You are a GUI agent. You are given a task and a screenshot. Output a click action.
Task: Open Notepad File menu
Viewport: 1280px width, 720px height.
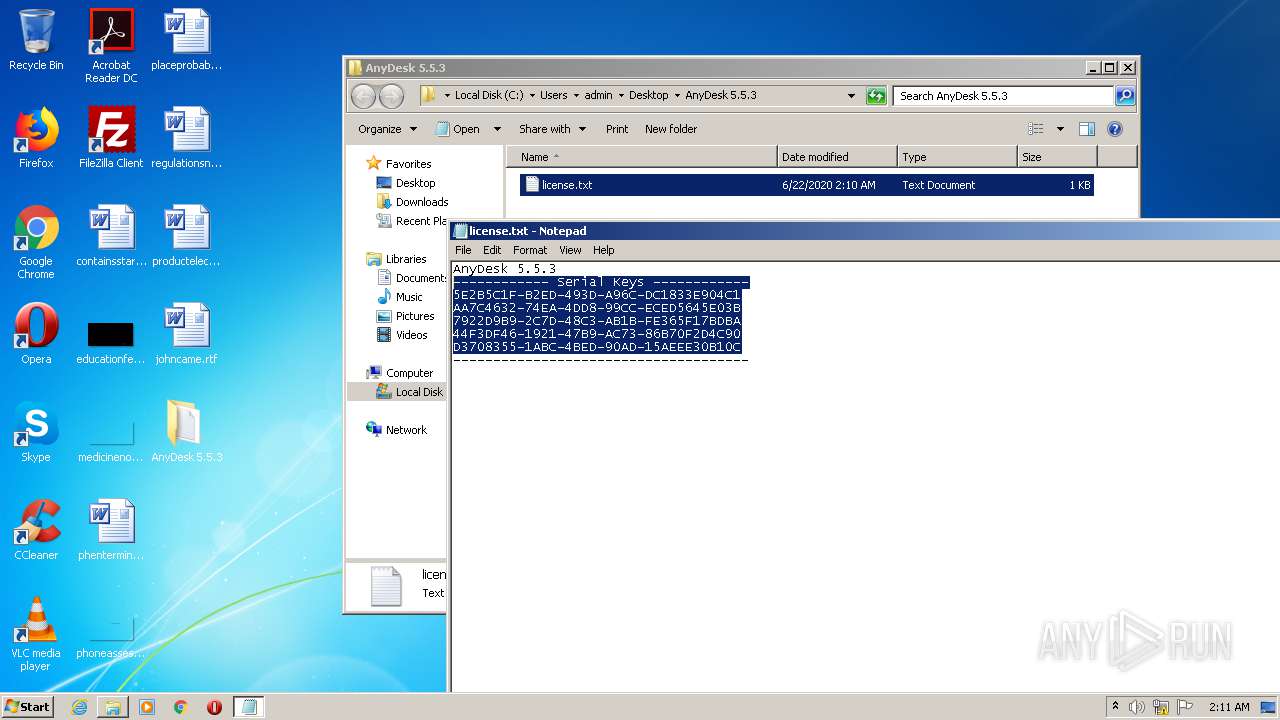click(463, 250)
